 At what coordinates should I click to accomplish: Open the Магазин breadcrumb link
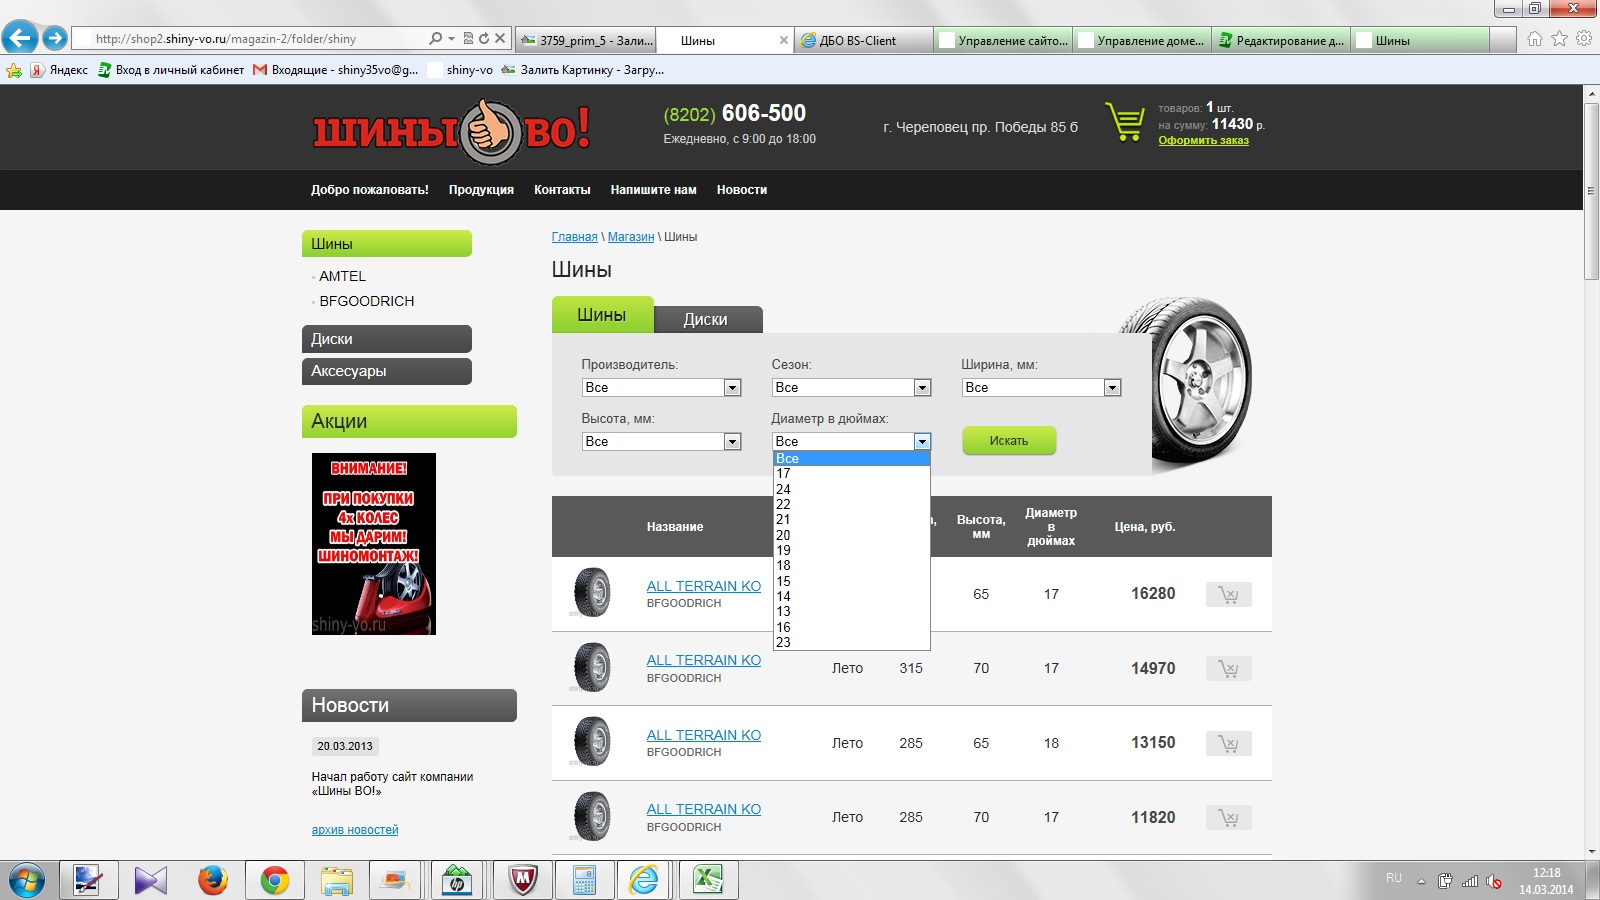(631, 237)
